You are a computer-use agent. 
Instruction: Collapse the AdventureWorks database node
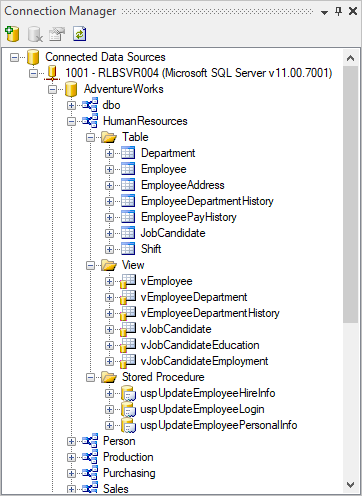(x=52, y=89)
